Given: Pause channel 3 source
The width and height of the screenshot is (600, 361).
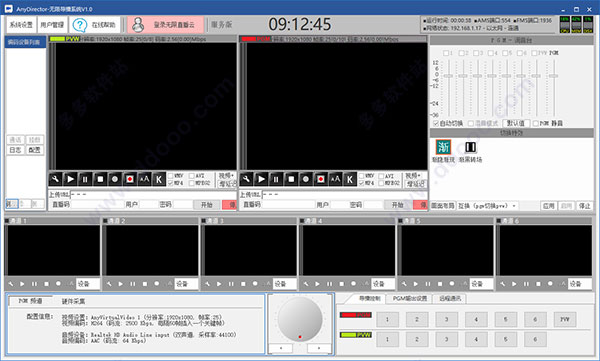Looking at the screenshot, I should pyautogui.click(x=231, y=284).
